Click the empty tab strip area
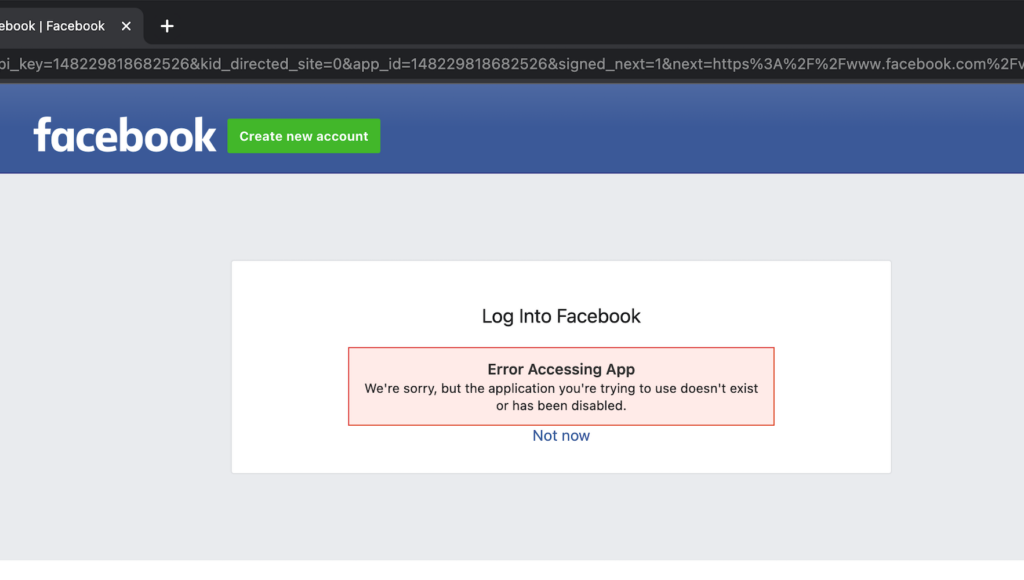This screenshot has width=1024, height=580. pyautogui.click(x=600, y=24)
